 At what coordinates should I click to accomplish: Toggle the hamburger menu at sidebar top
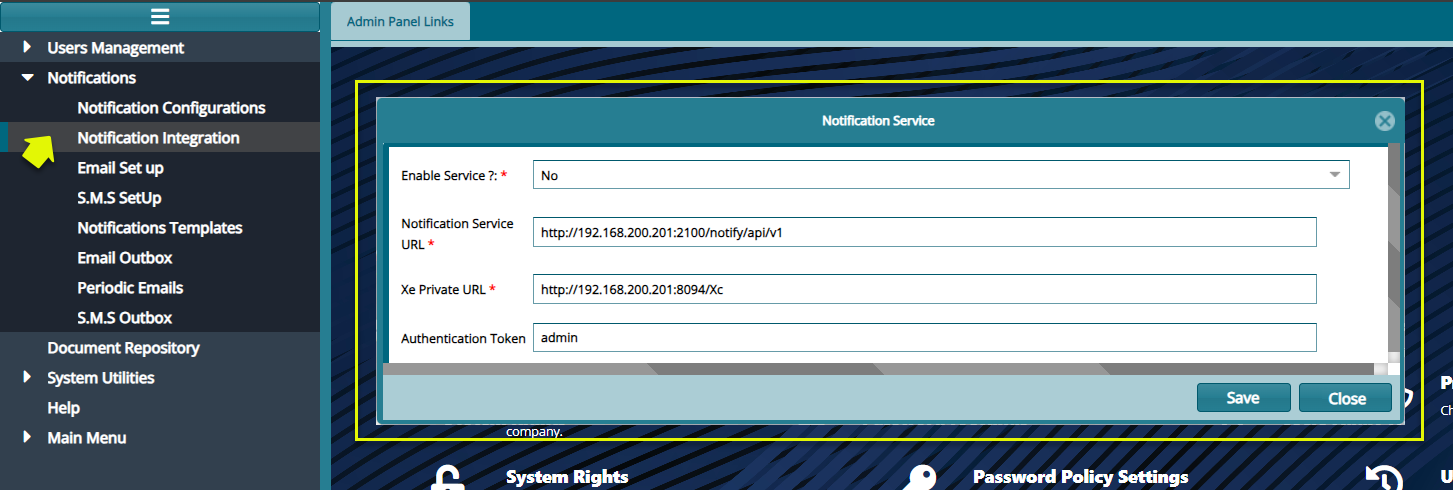[160, 16]
